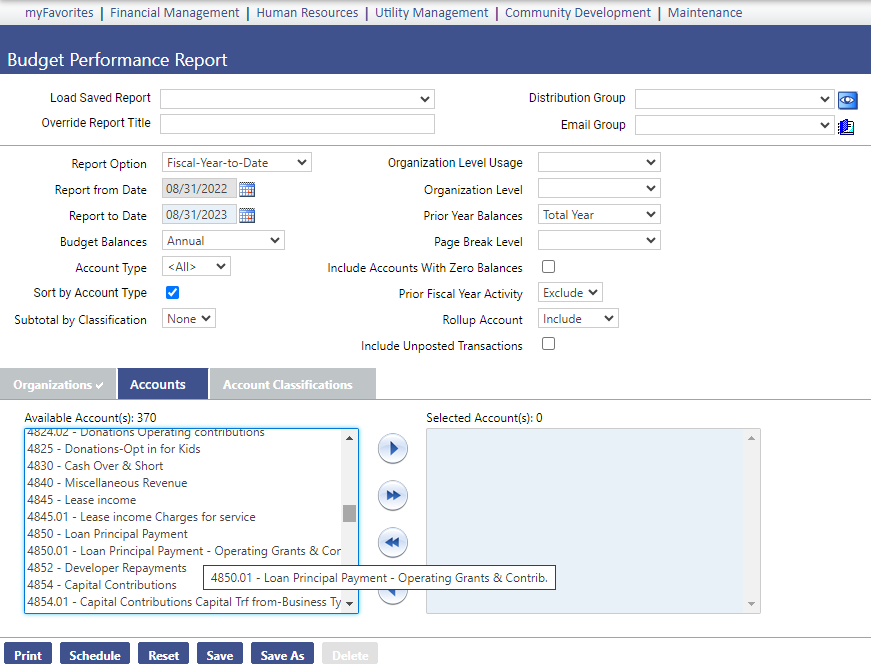Screen dimensions: 871x669
Task: Open the Distribution Group dropdown
Action: click(x=734, y=99)
